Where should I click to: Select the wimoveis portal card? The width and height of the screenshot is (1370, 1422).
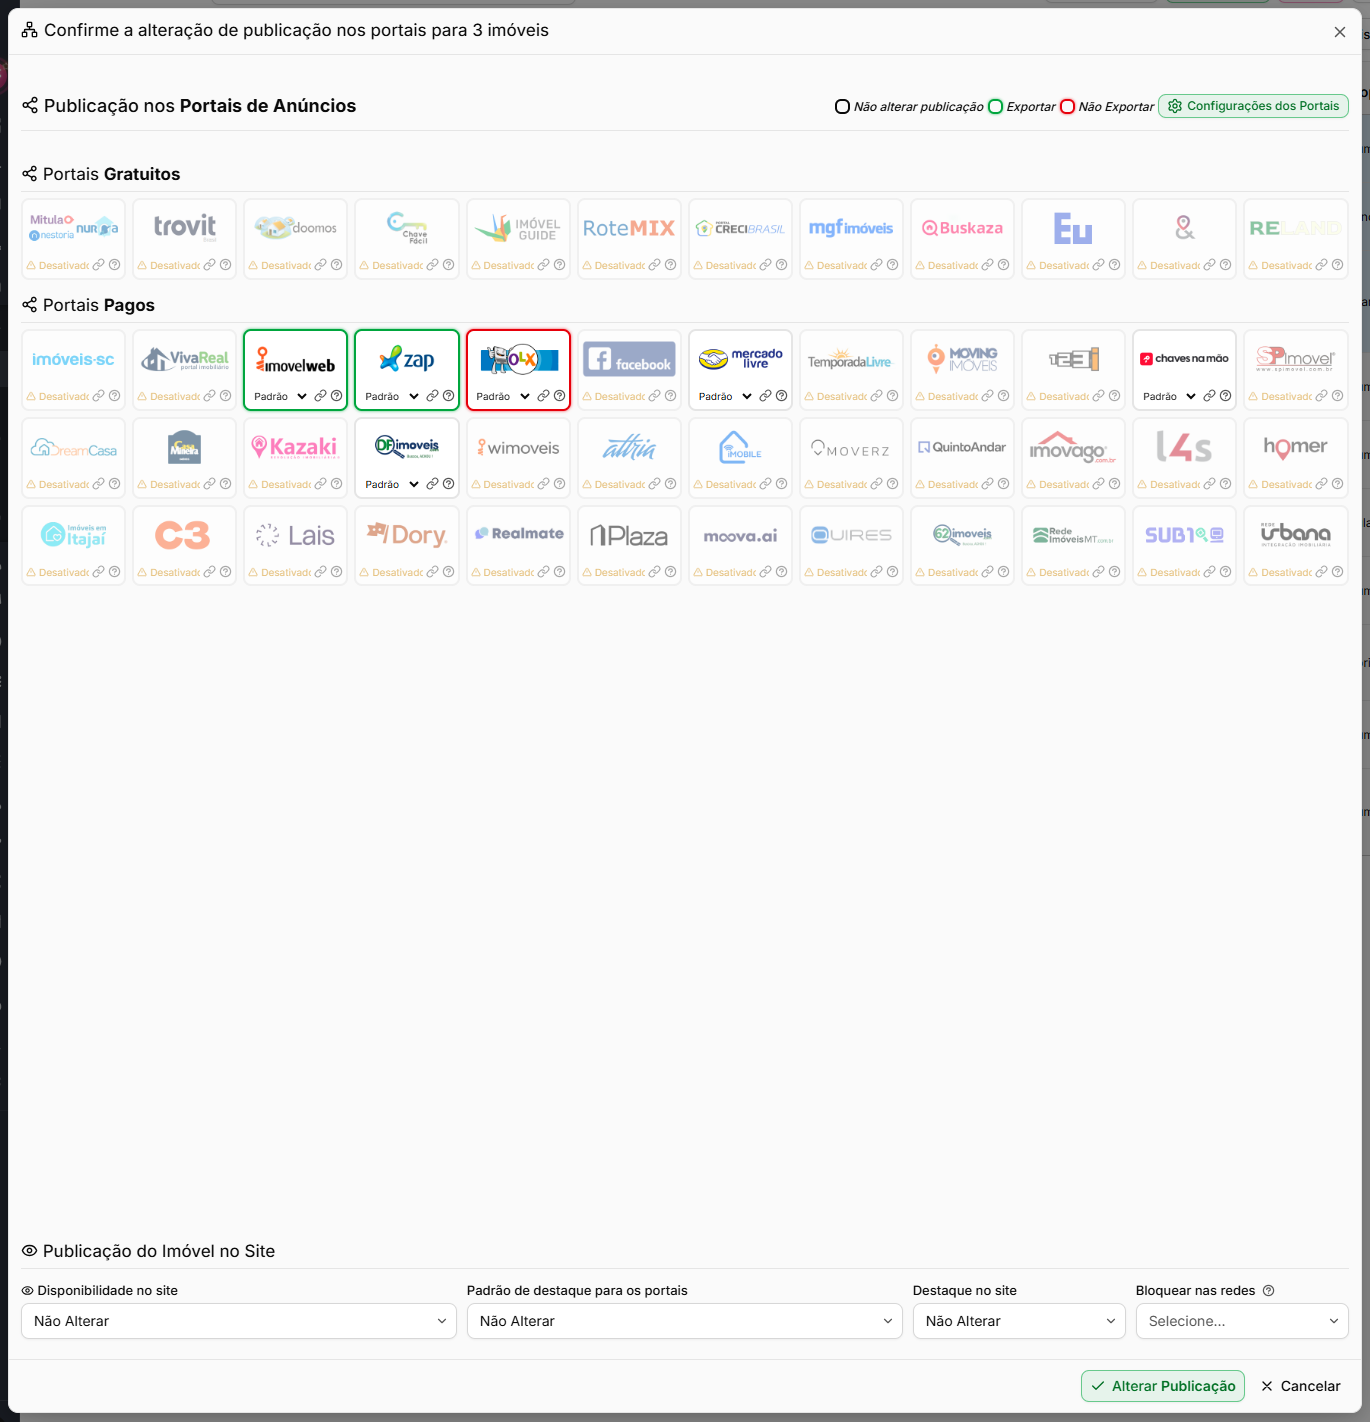[518, 458]
